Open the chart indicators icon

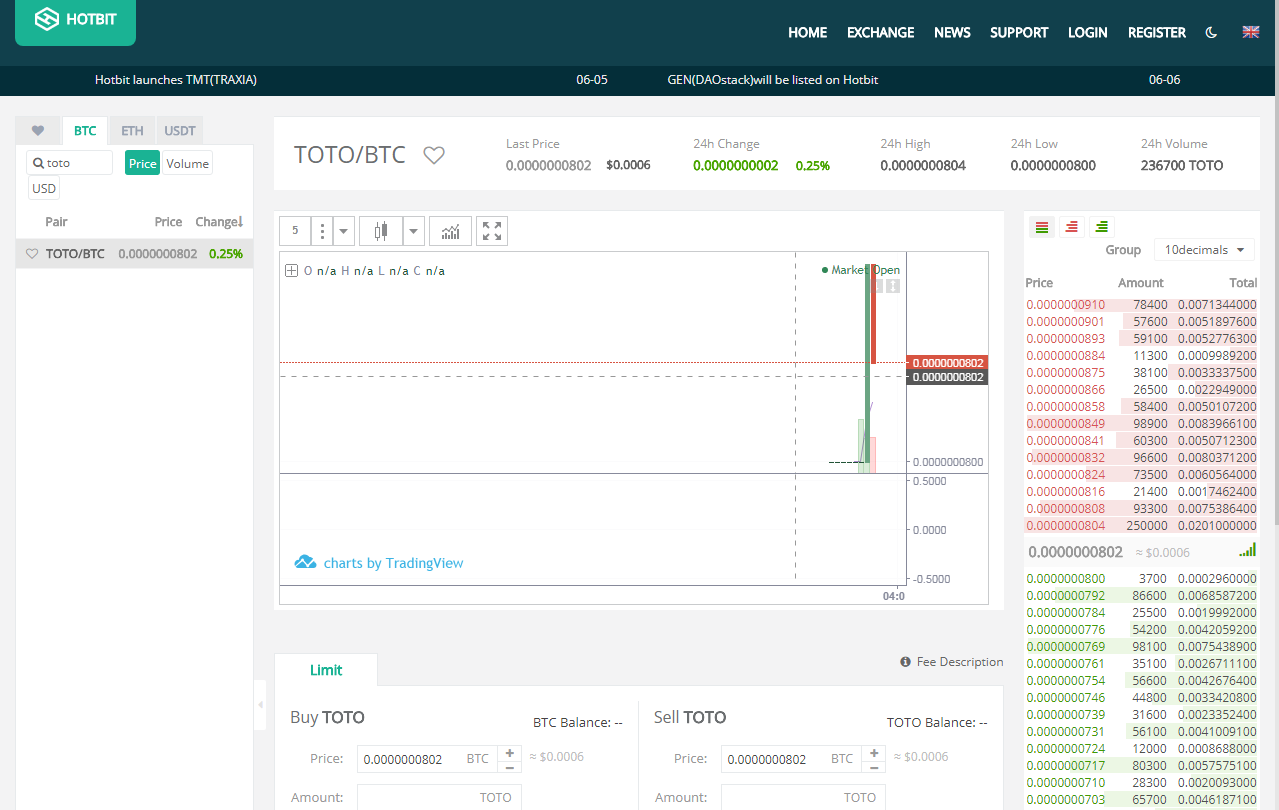click(450, 231)
